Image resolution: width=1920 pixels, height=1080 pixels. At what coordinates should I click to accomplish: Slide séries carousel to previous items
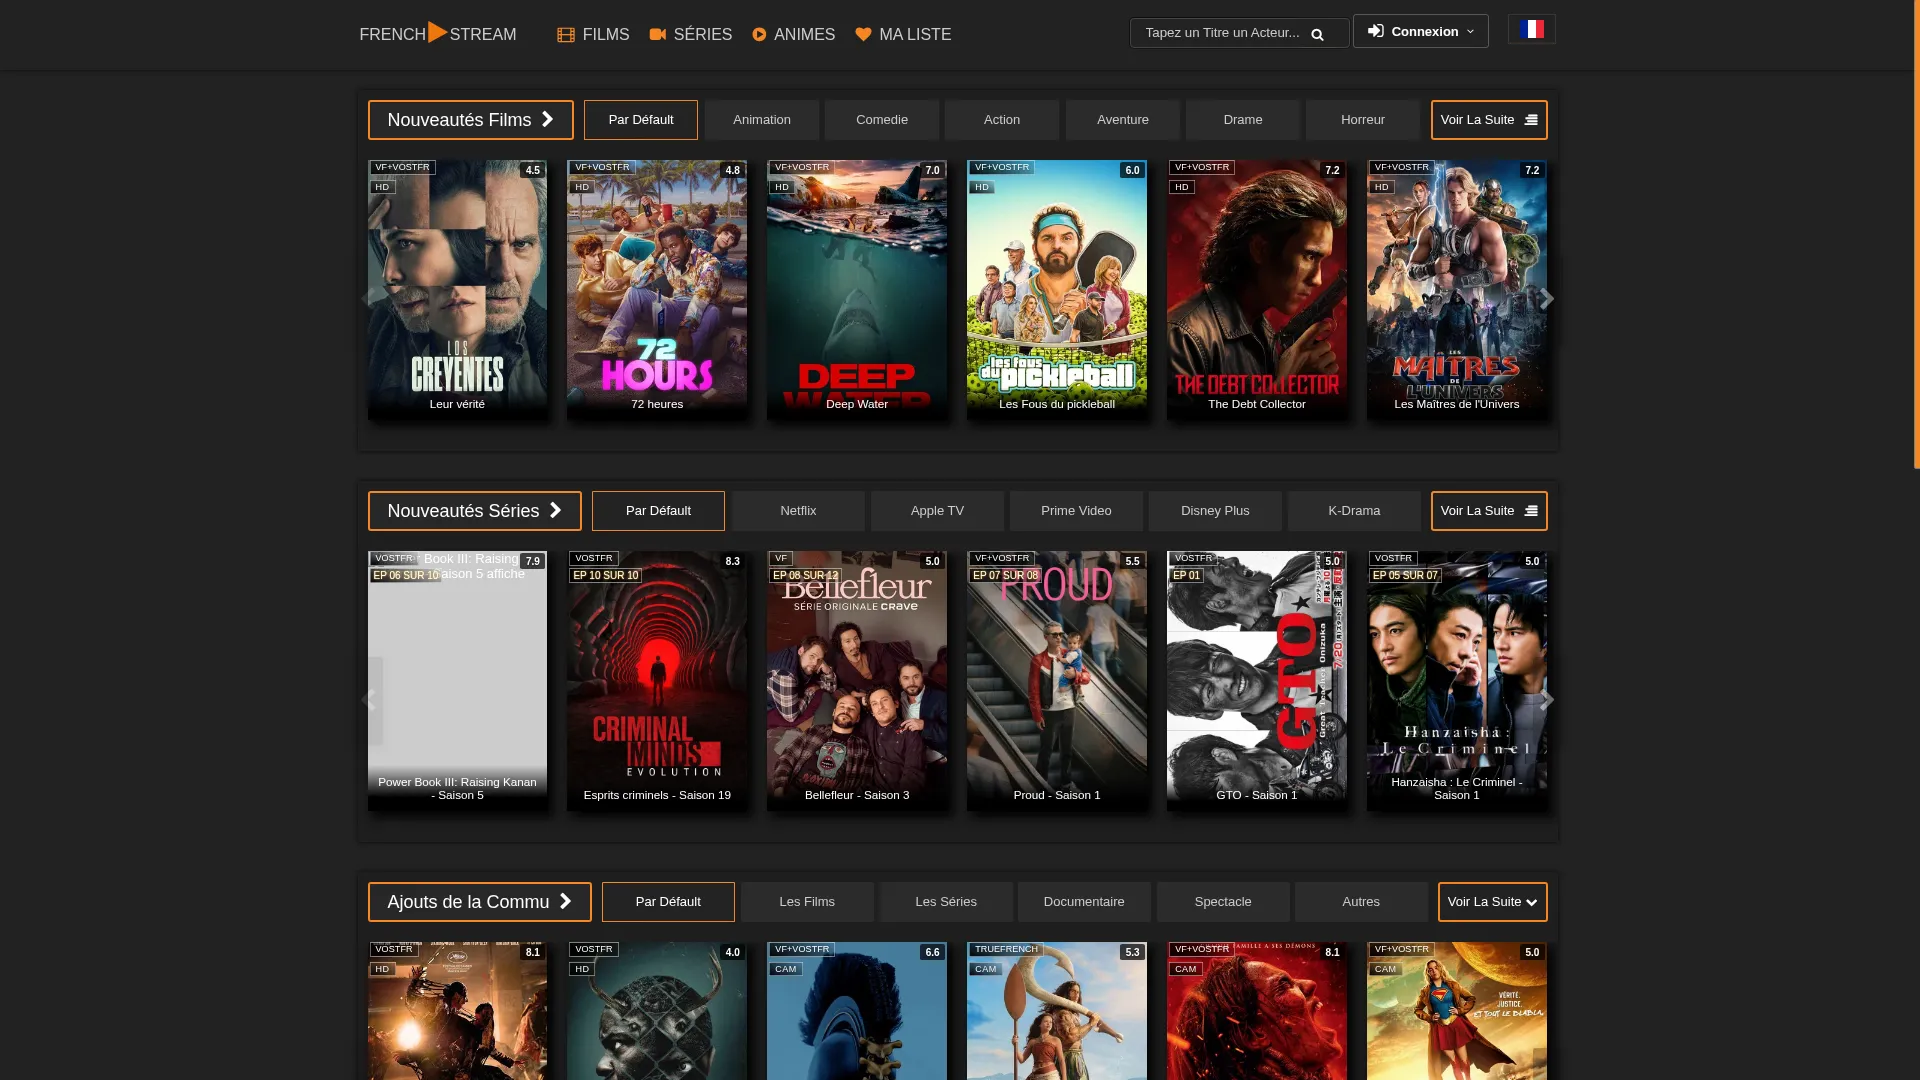(370, 700)
